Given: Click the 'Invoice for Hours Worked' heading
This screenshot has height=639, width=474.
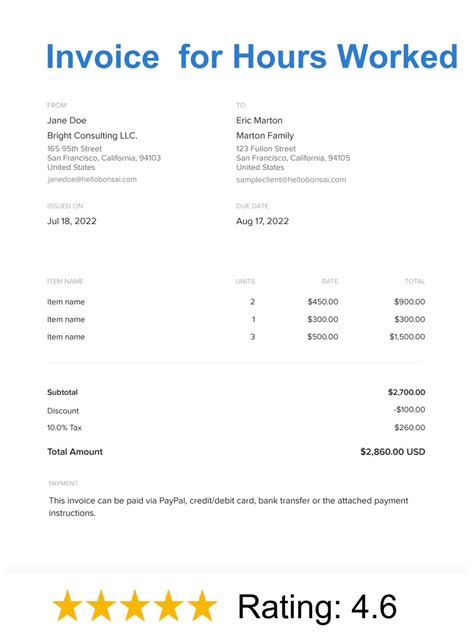Looking at the screenshot, I should coord(252,56).
